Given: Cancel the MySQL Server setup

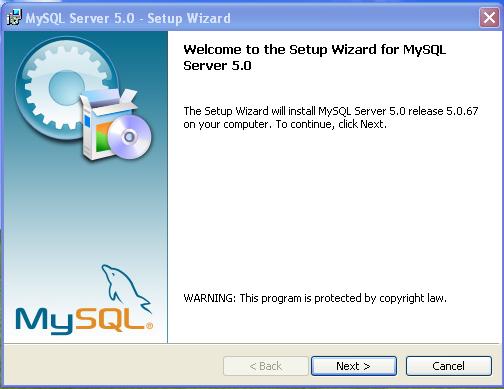Looking at the screenshot, I should (449, 366).
